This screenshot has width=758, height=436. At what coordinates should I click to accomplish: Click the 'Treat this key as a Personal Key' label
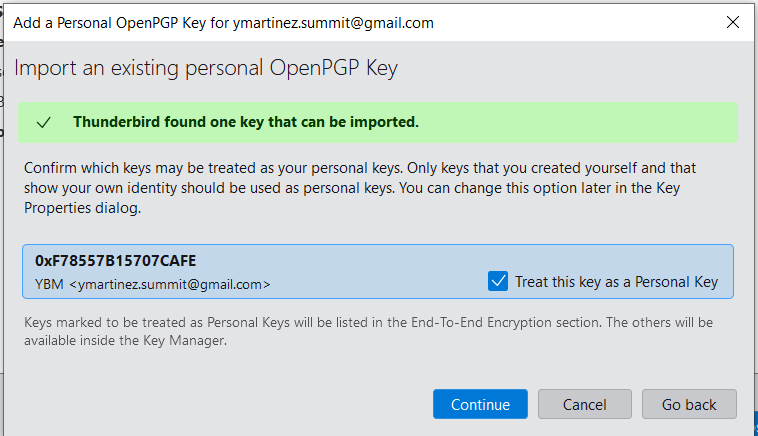click(616, 282)
